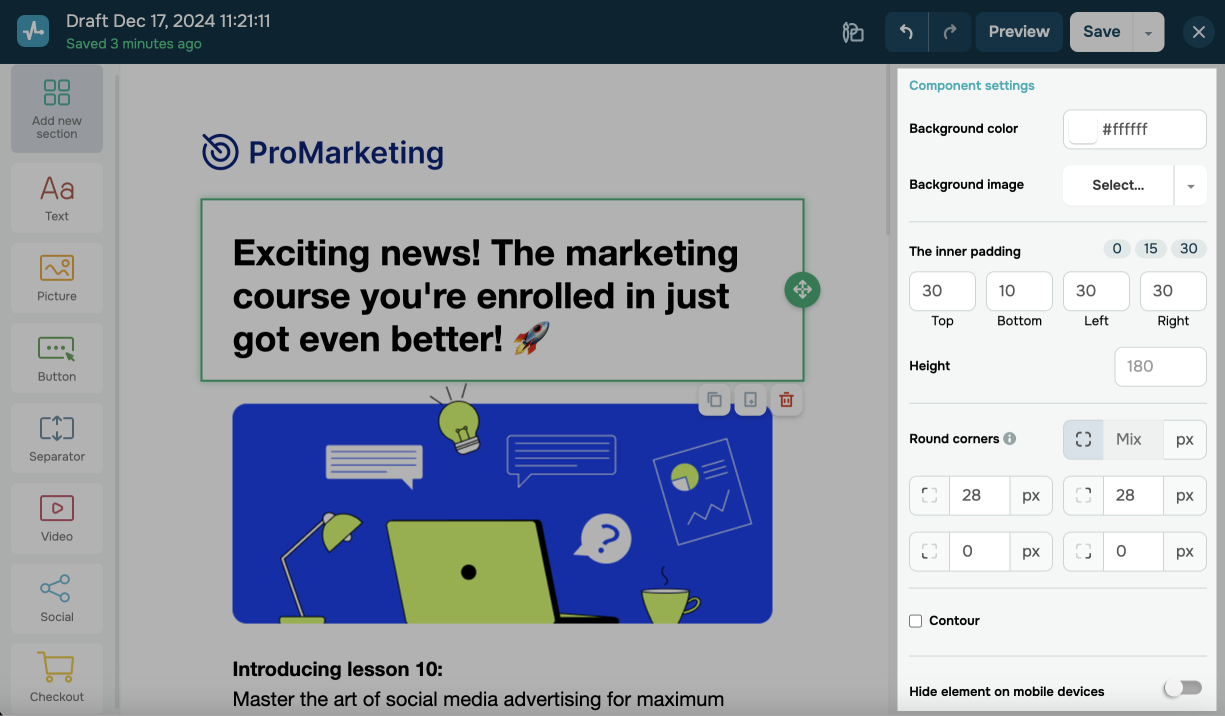Click the green move handle icon
Viewport: 1225px width, 716px height.
click(802, 290)
